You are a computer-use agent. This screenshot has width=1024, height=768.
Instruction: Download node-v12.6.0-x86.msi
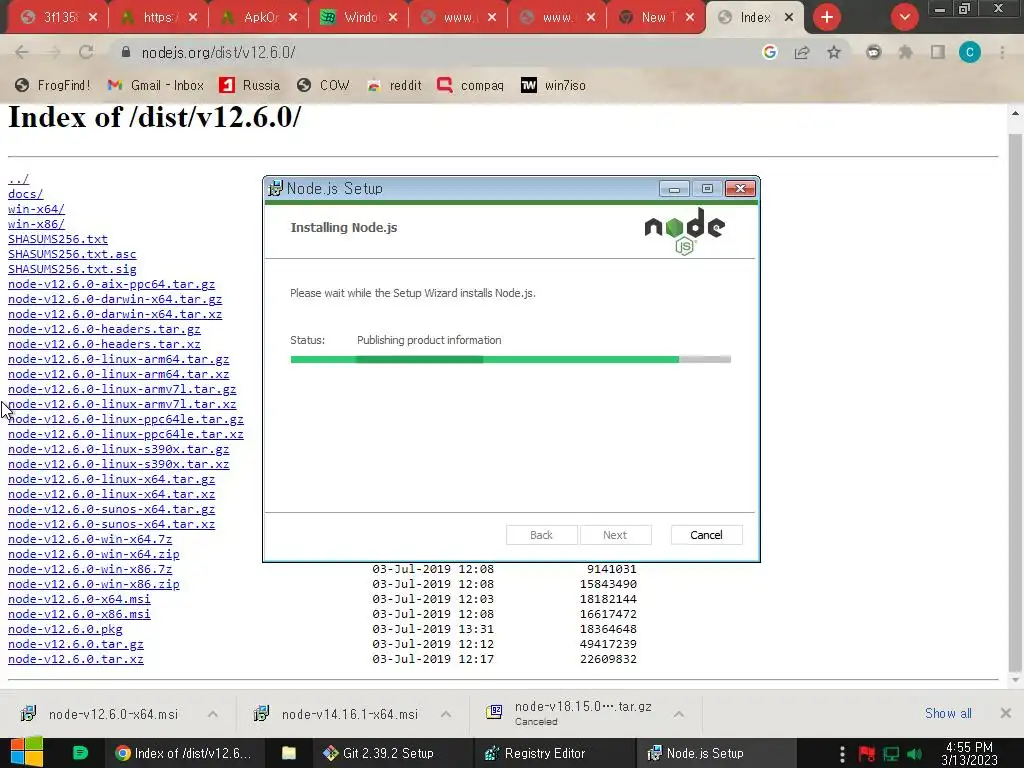pos(79,615)
